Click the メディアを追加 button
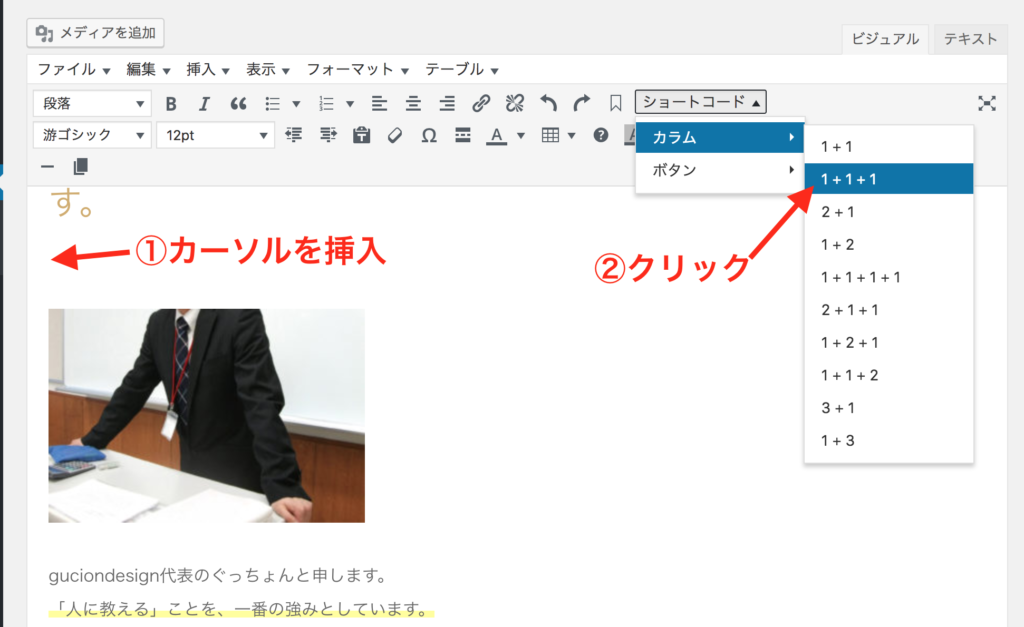 [96, 33]
